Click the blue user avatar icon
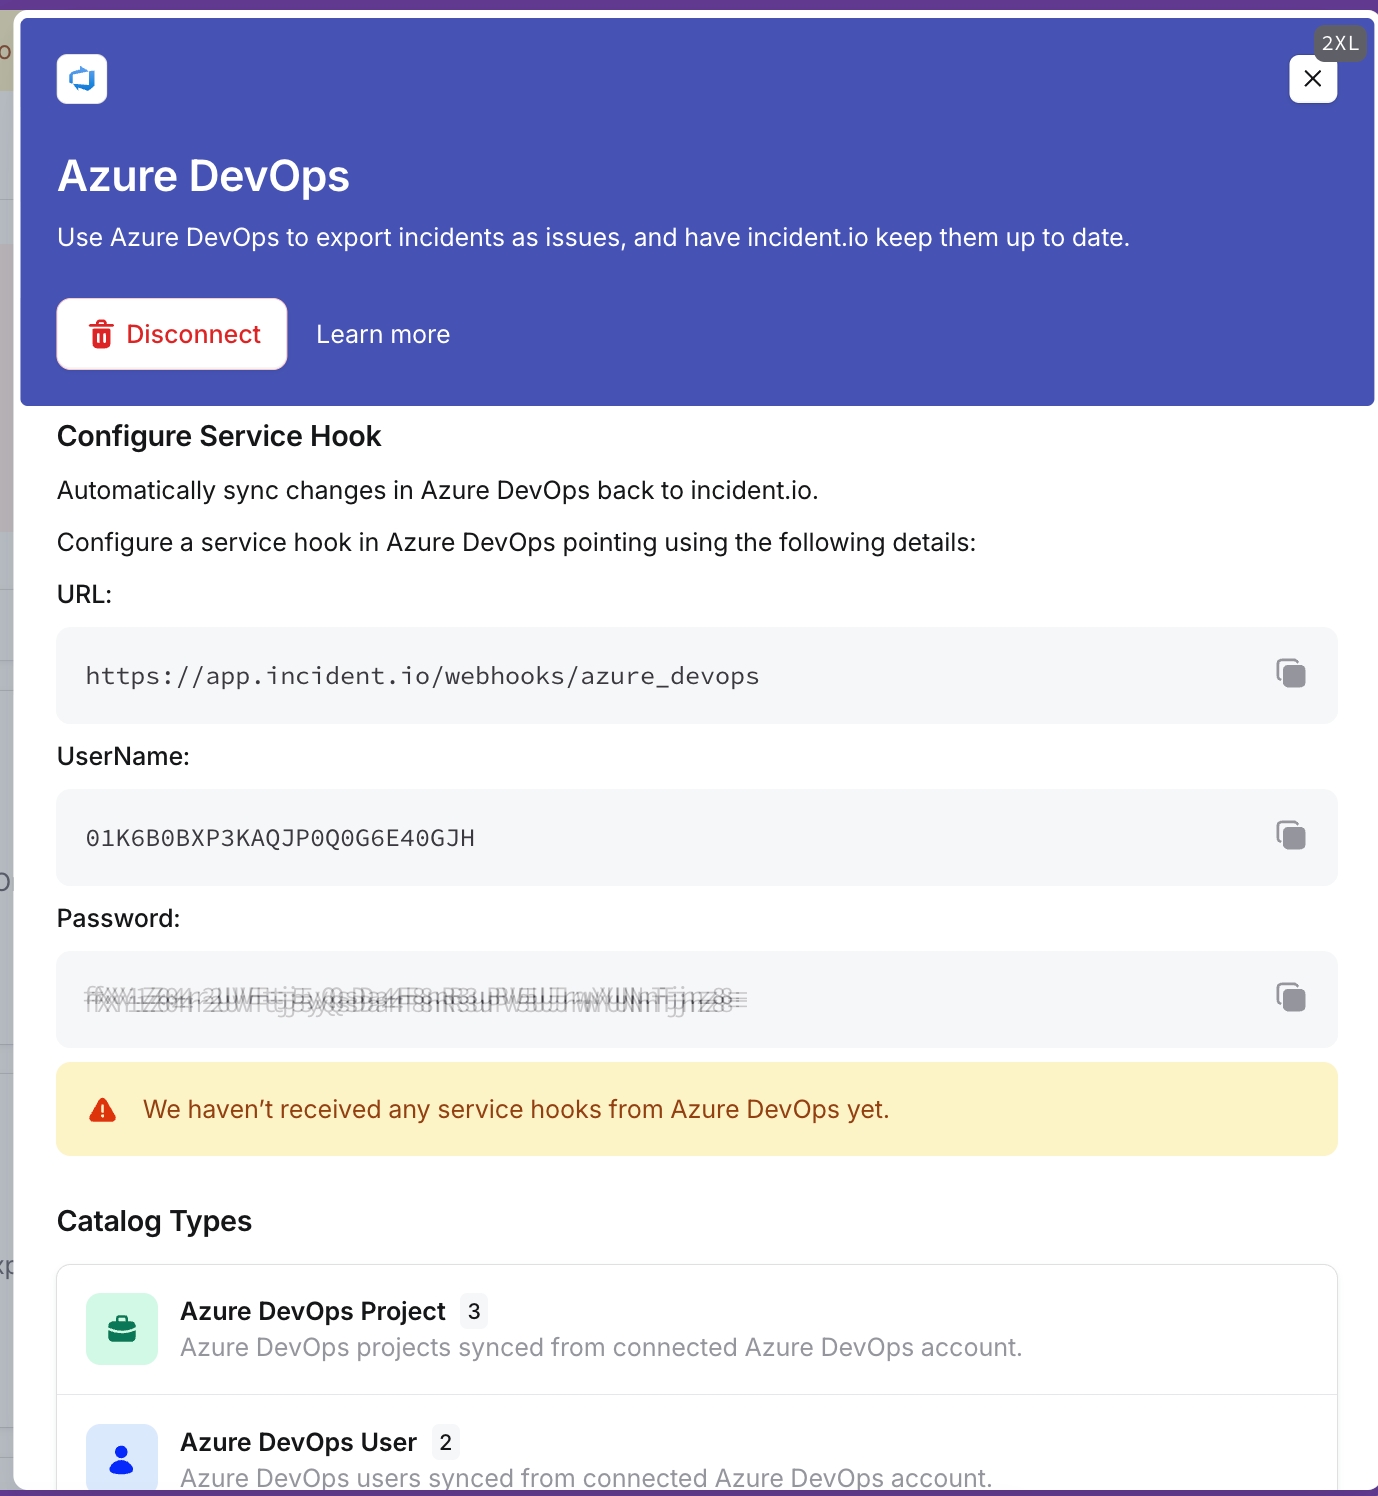 [122, 1459]
